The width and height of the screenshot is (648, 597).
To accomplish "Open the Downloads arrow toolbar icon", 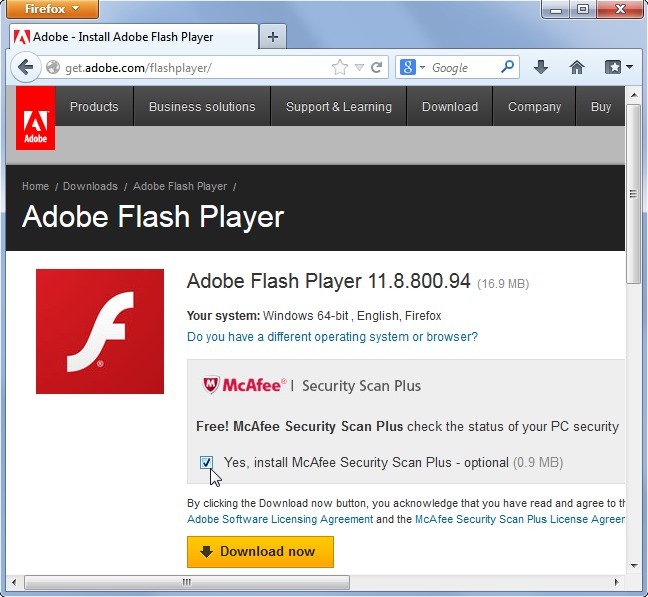I will click(541, 67).
